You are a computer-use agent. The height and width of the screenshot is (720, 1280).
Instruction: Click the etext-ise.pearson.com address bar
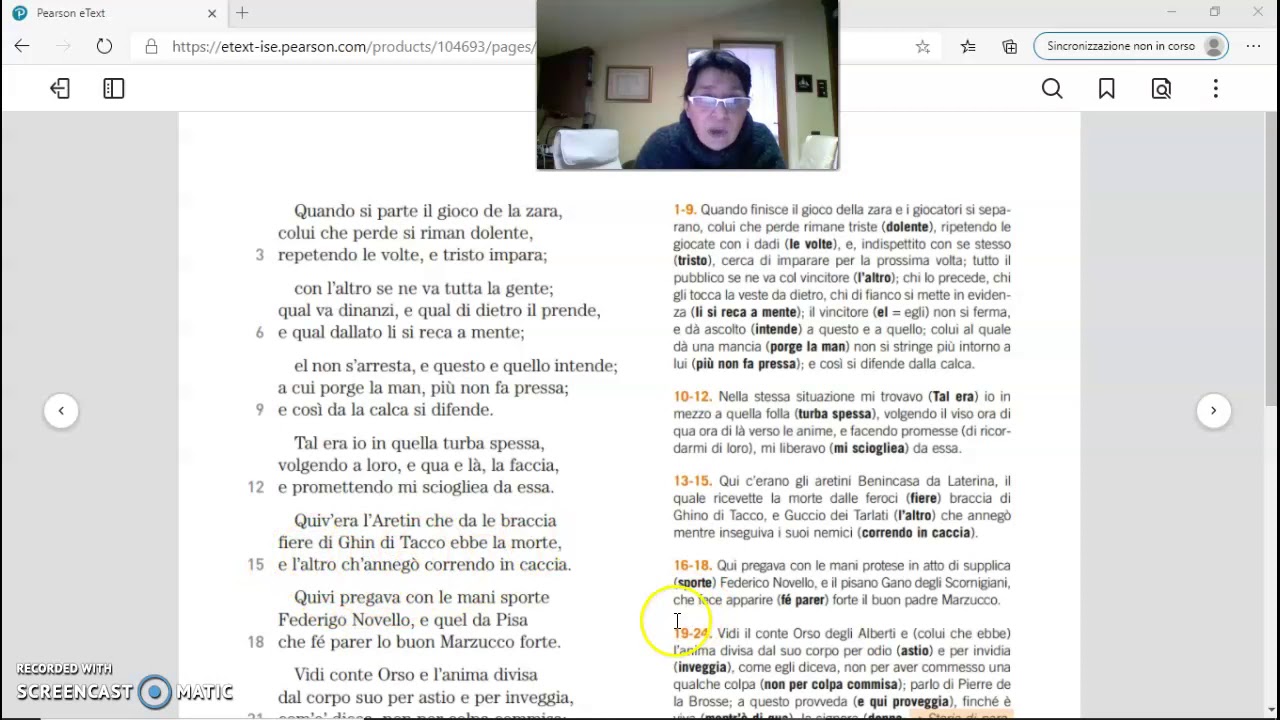click(x=352, y=46)
